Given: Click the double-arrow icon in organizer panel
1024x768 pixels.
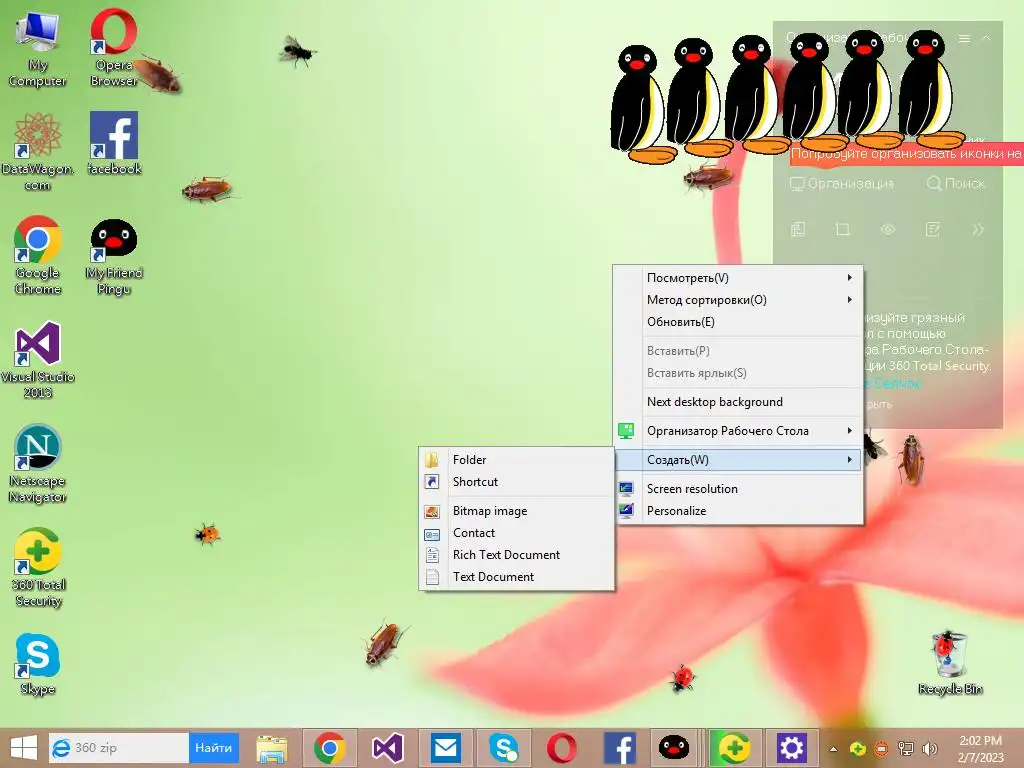Looking at the screenshot, I should click(x=978, y=229).
